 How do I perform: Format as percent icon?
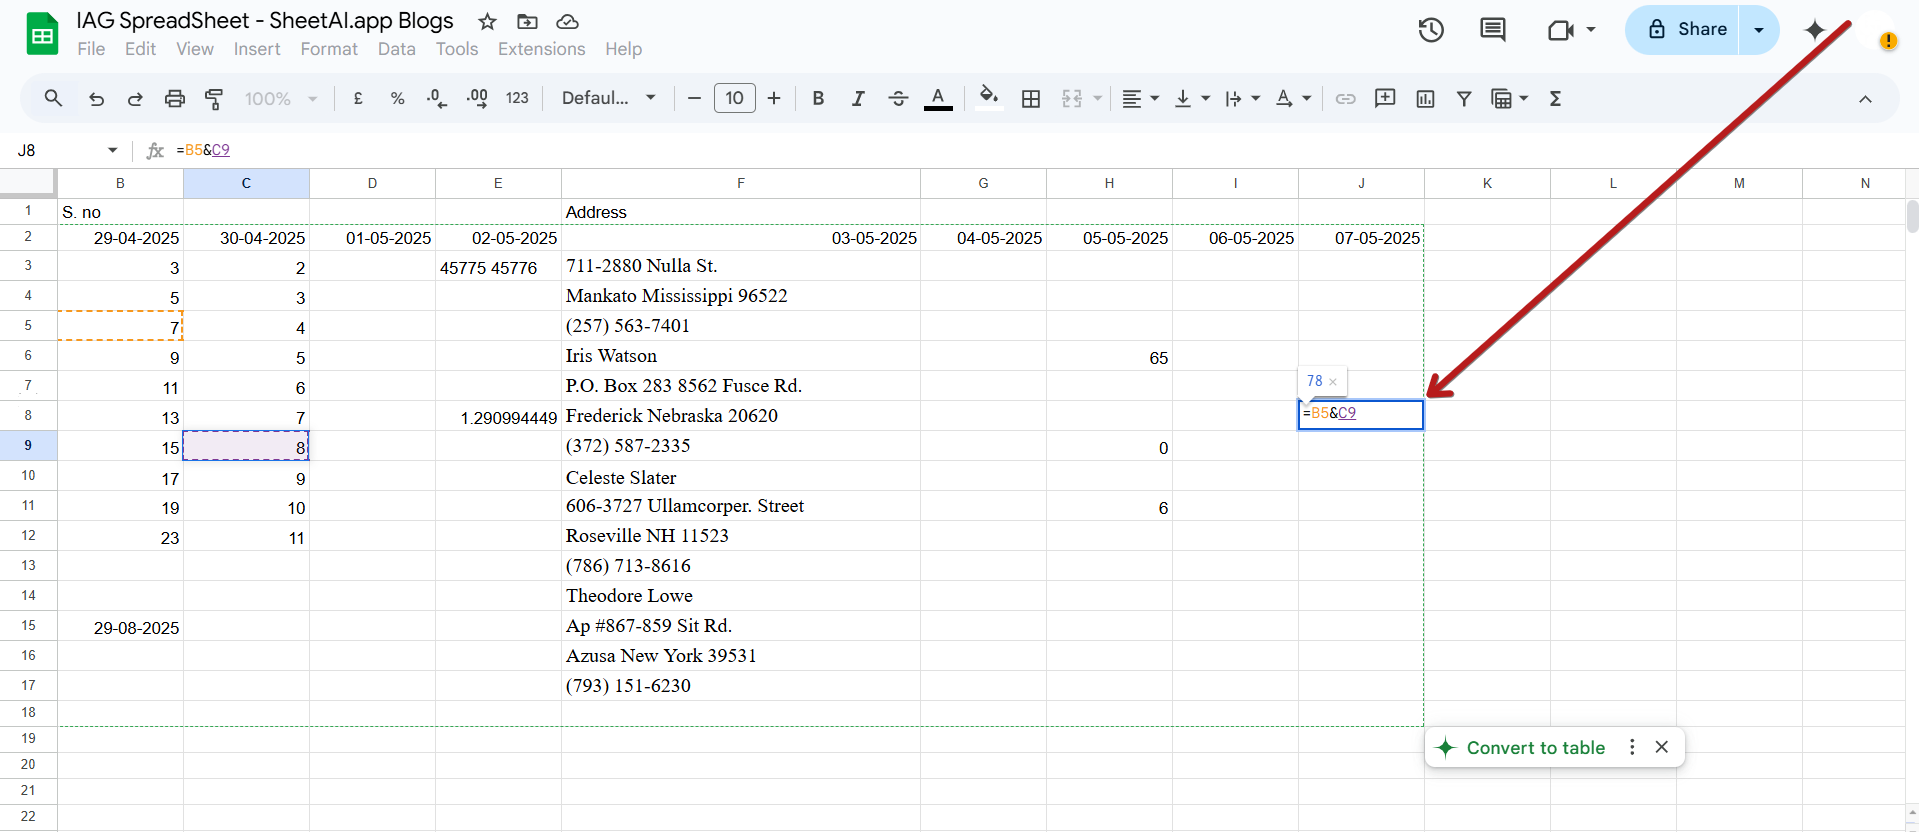click(x=397, y=98)
